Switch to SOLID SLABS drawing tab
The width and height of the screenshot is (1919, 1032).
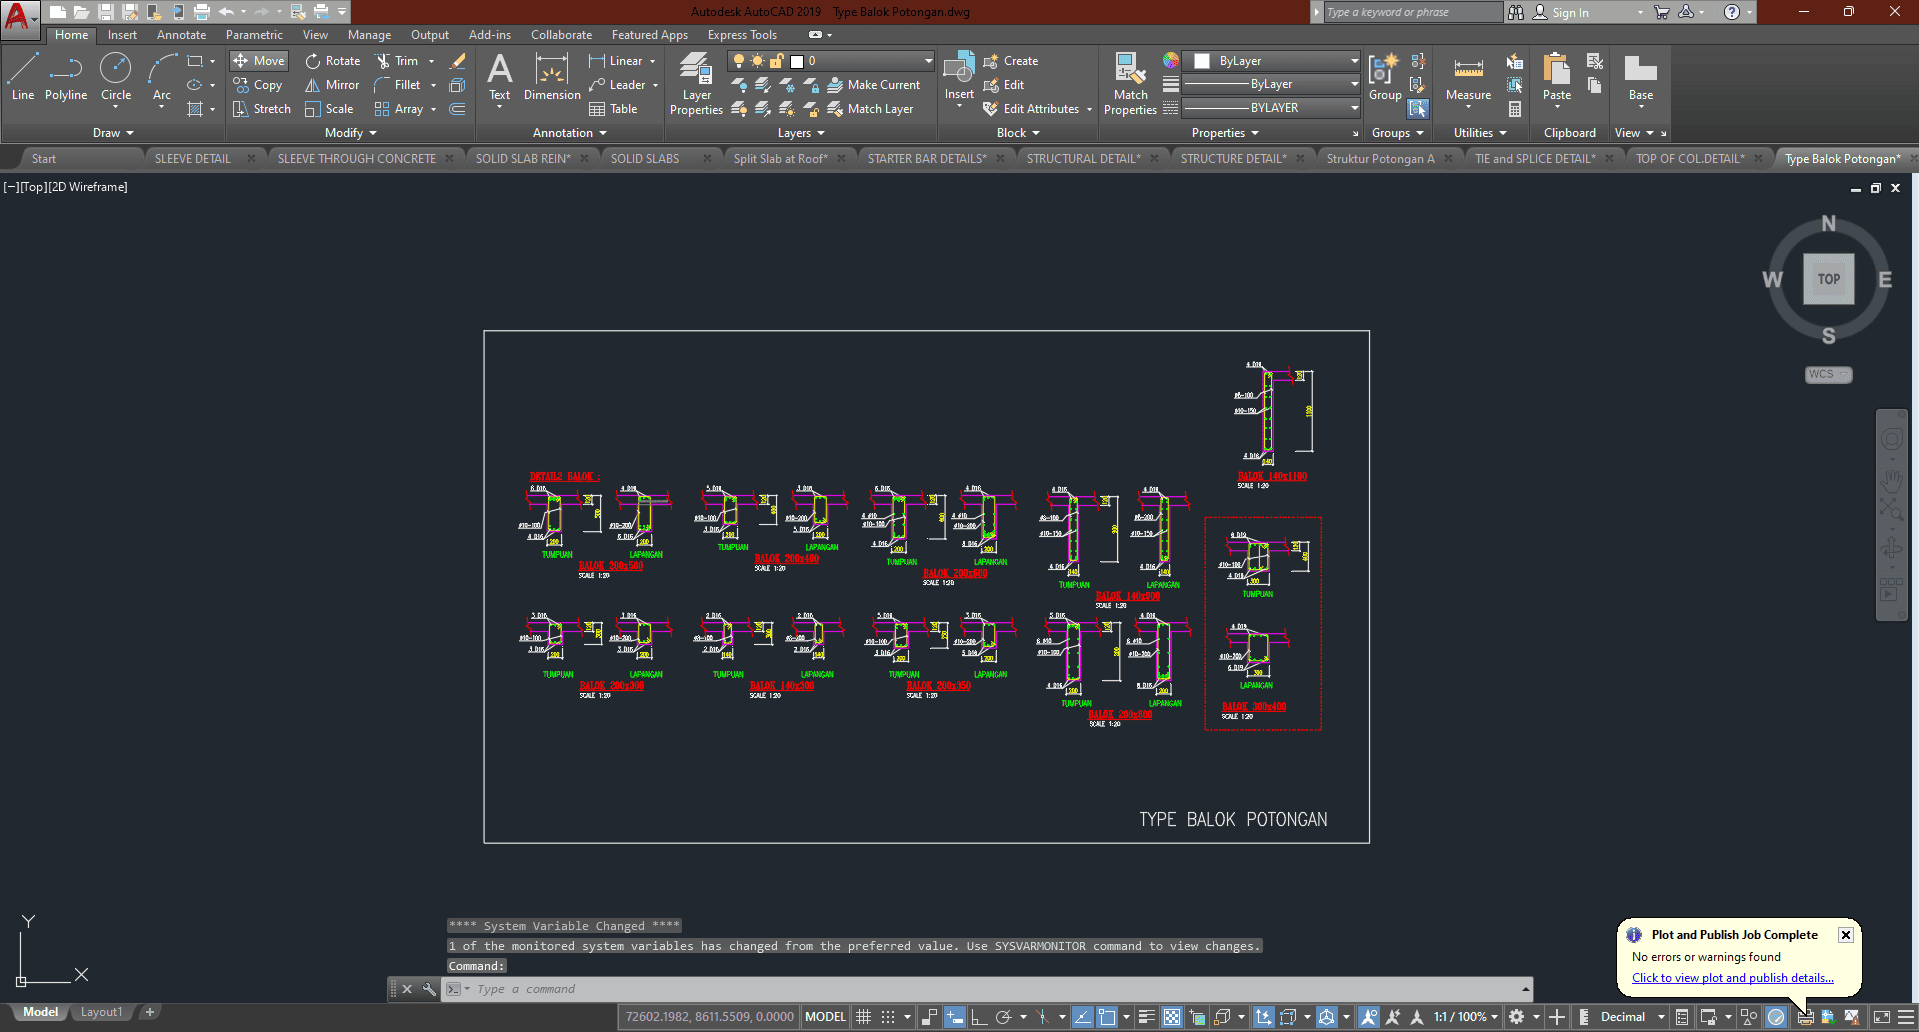[x=645, y=159]
